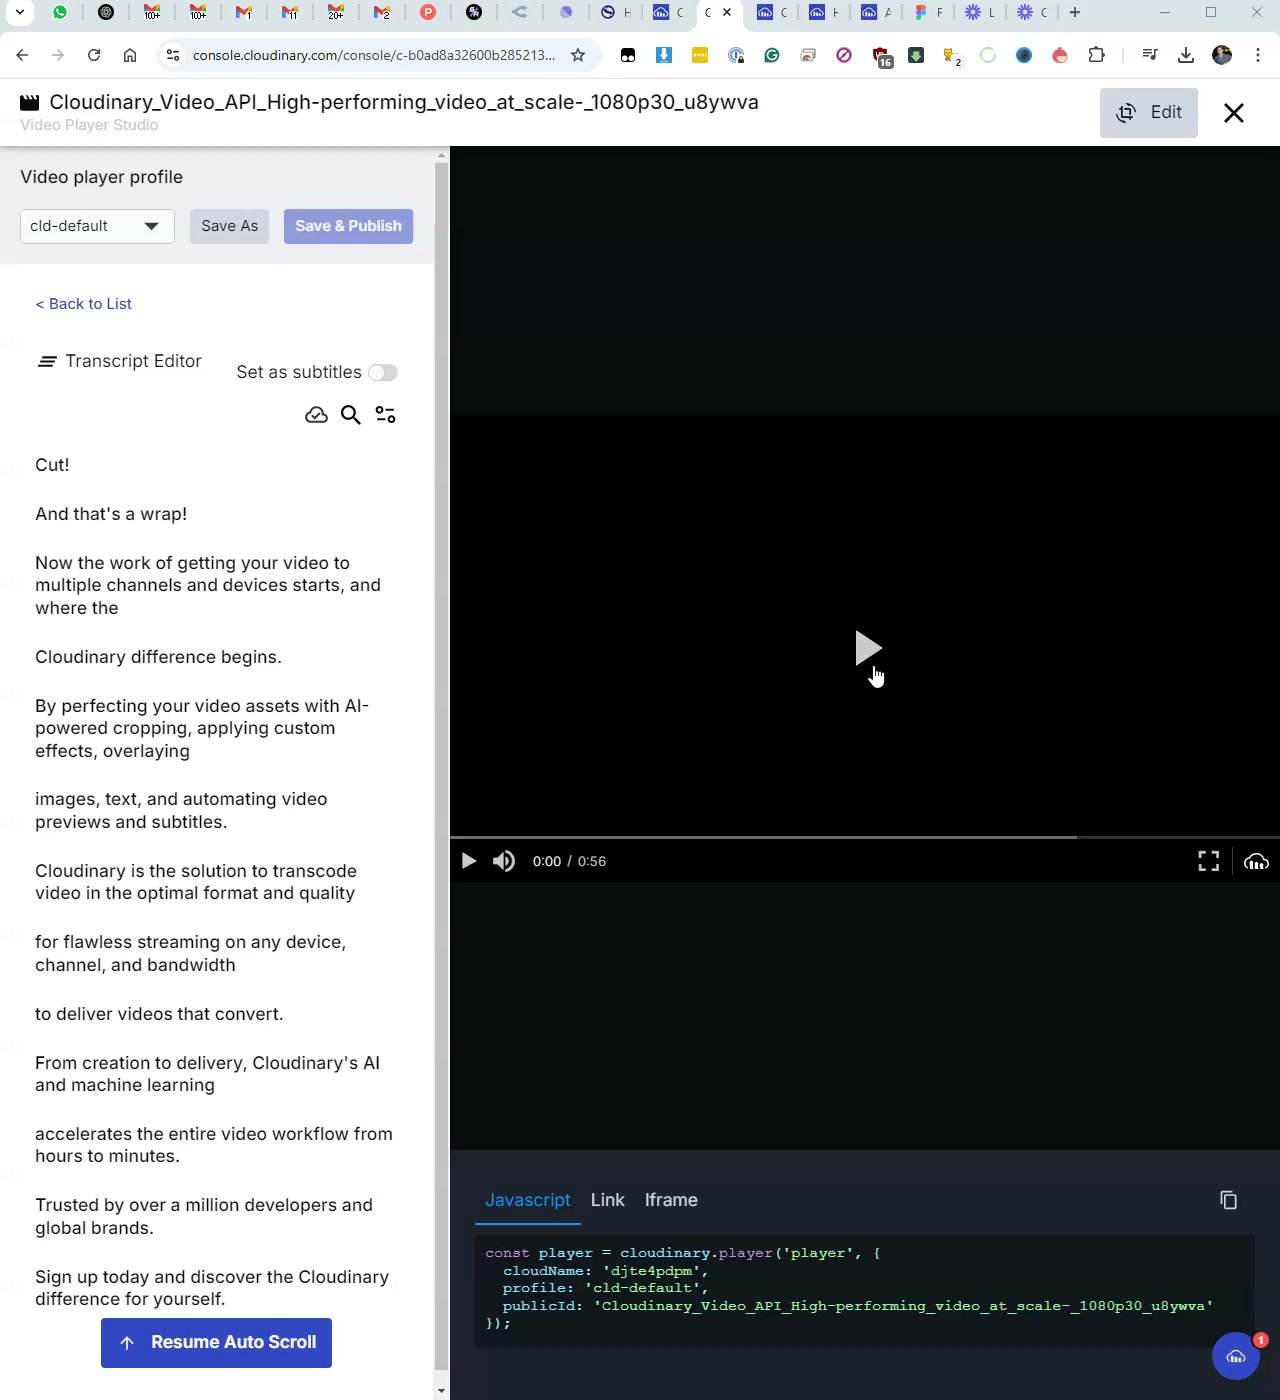
Task: Go back via Back to List link
Action: [84, 304]
